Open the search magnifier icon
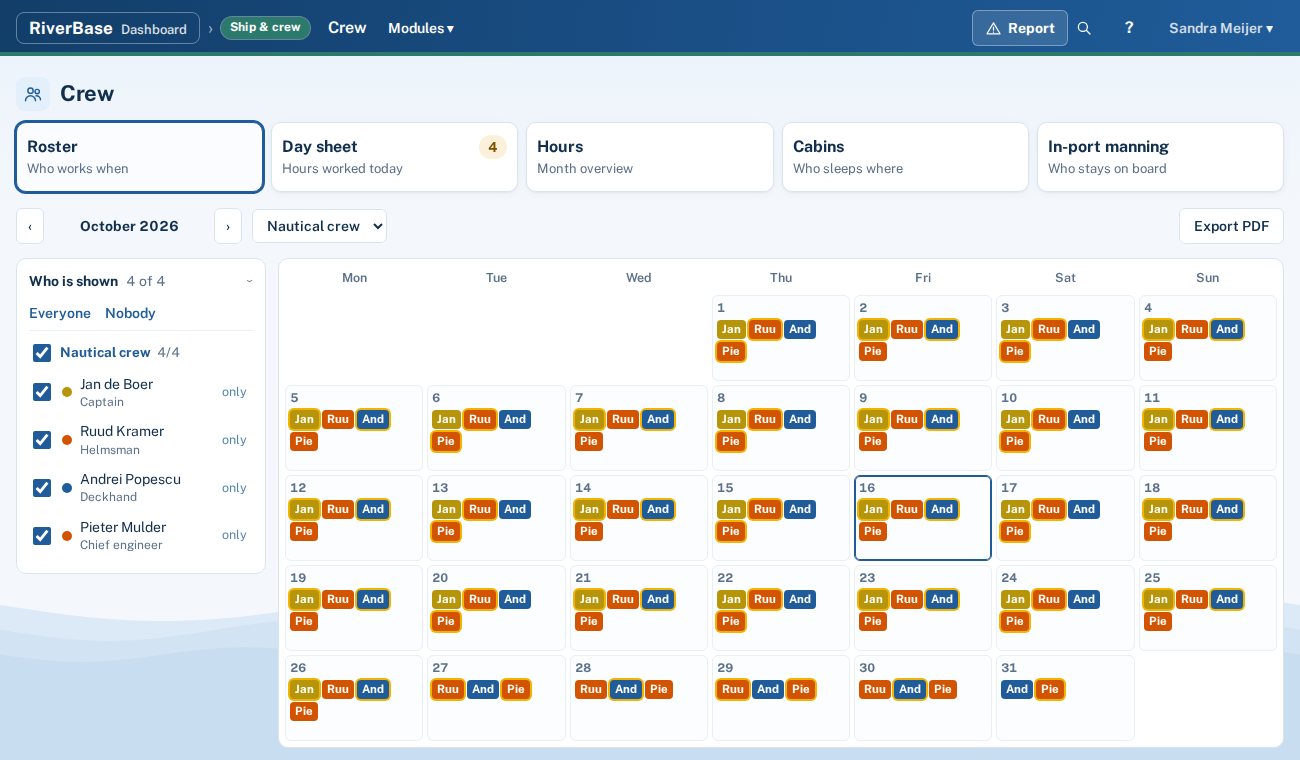The image size is (1300, 760). click(x=1084, y=28)
